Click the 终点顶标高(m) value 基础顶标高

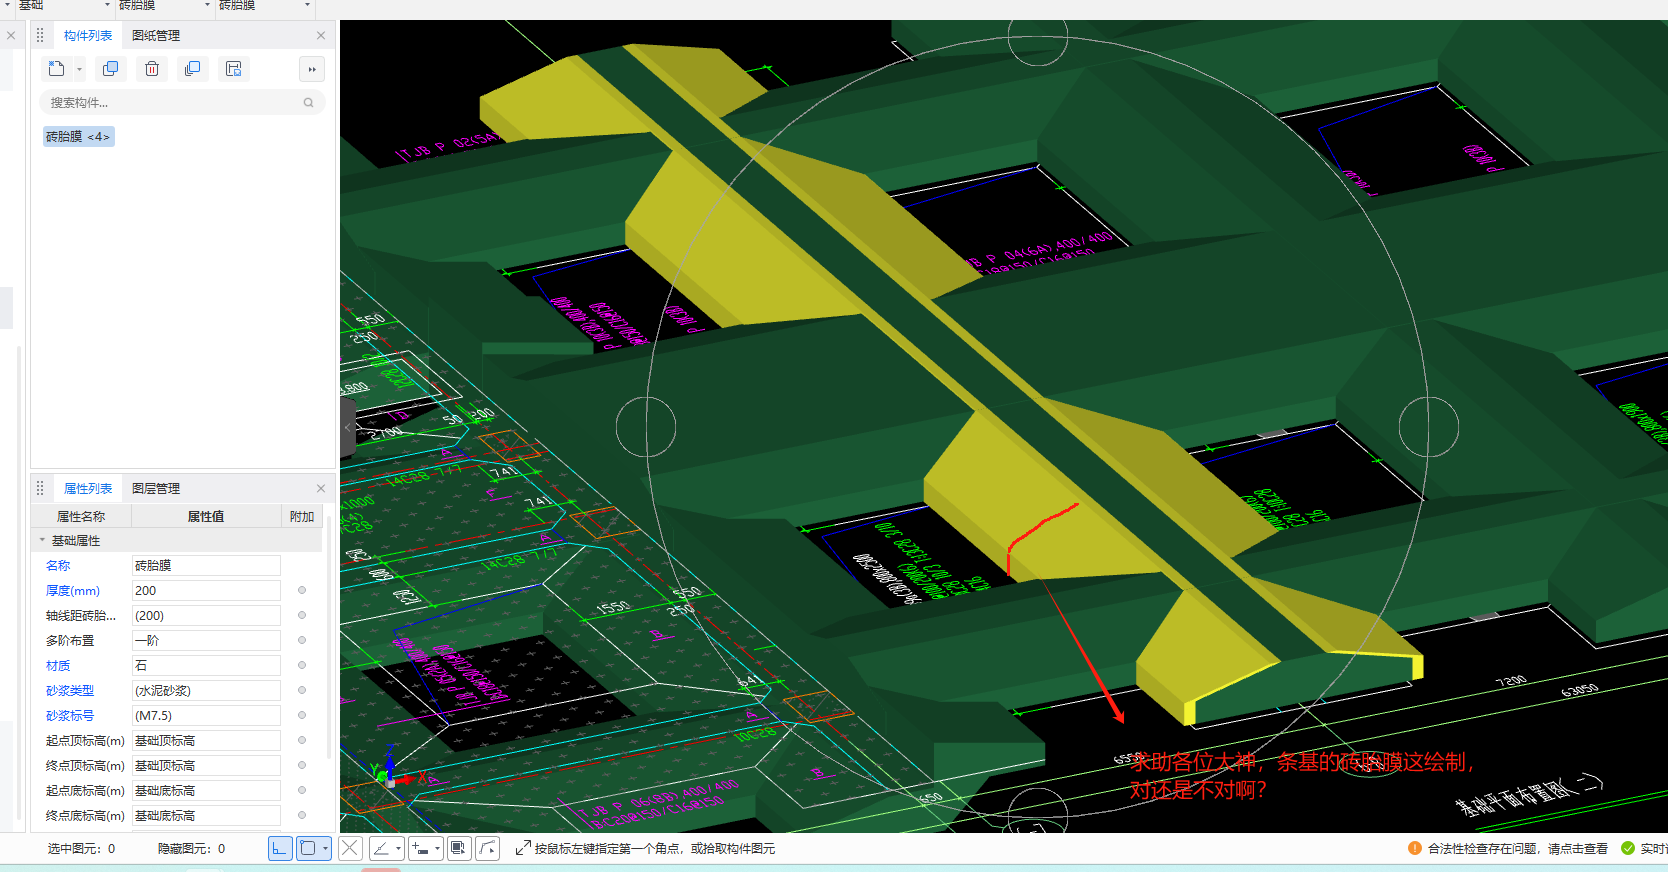[206, 766]
